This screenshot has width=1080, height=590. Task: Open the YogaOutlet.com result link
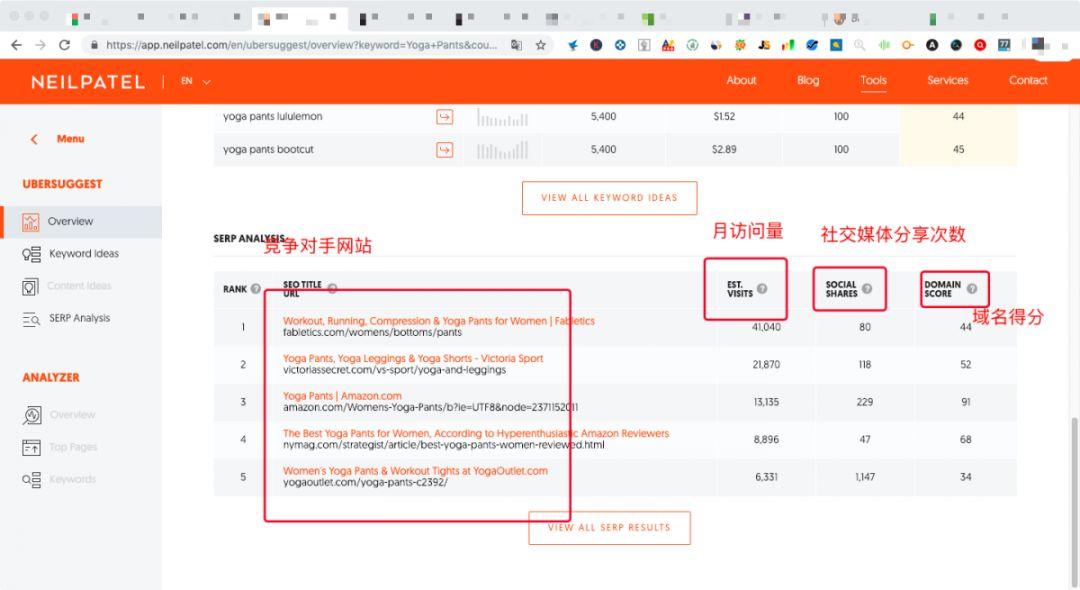[x=415, y=471]
